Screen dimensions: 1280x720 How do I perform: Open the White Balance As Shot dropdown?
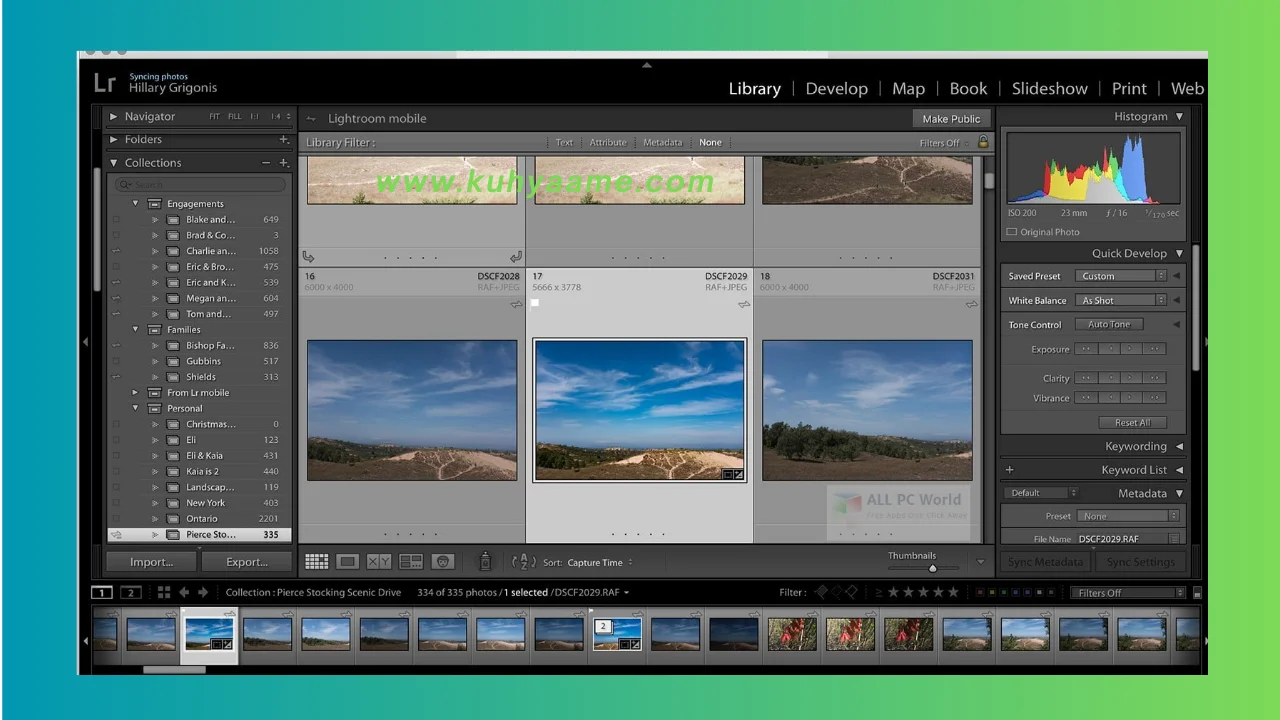tap(1121, 300)
